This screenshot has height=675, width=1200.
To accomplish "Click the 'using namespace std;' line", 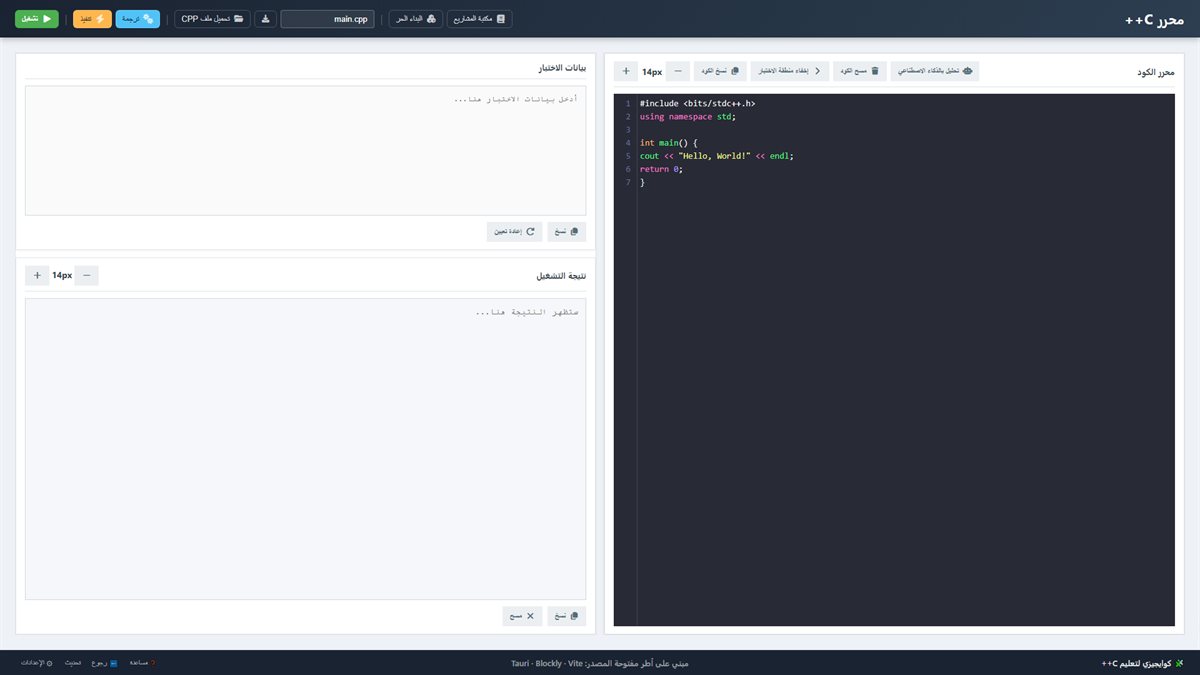I will click(x=688, y=116).
